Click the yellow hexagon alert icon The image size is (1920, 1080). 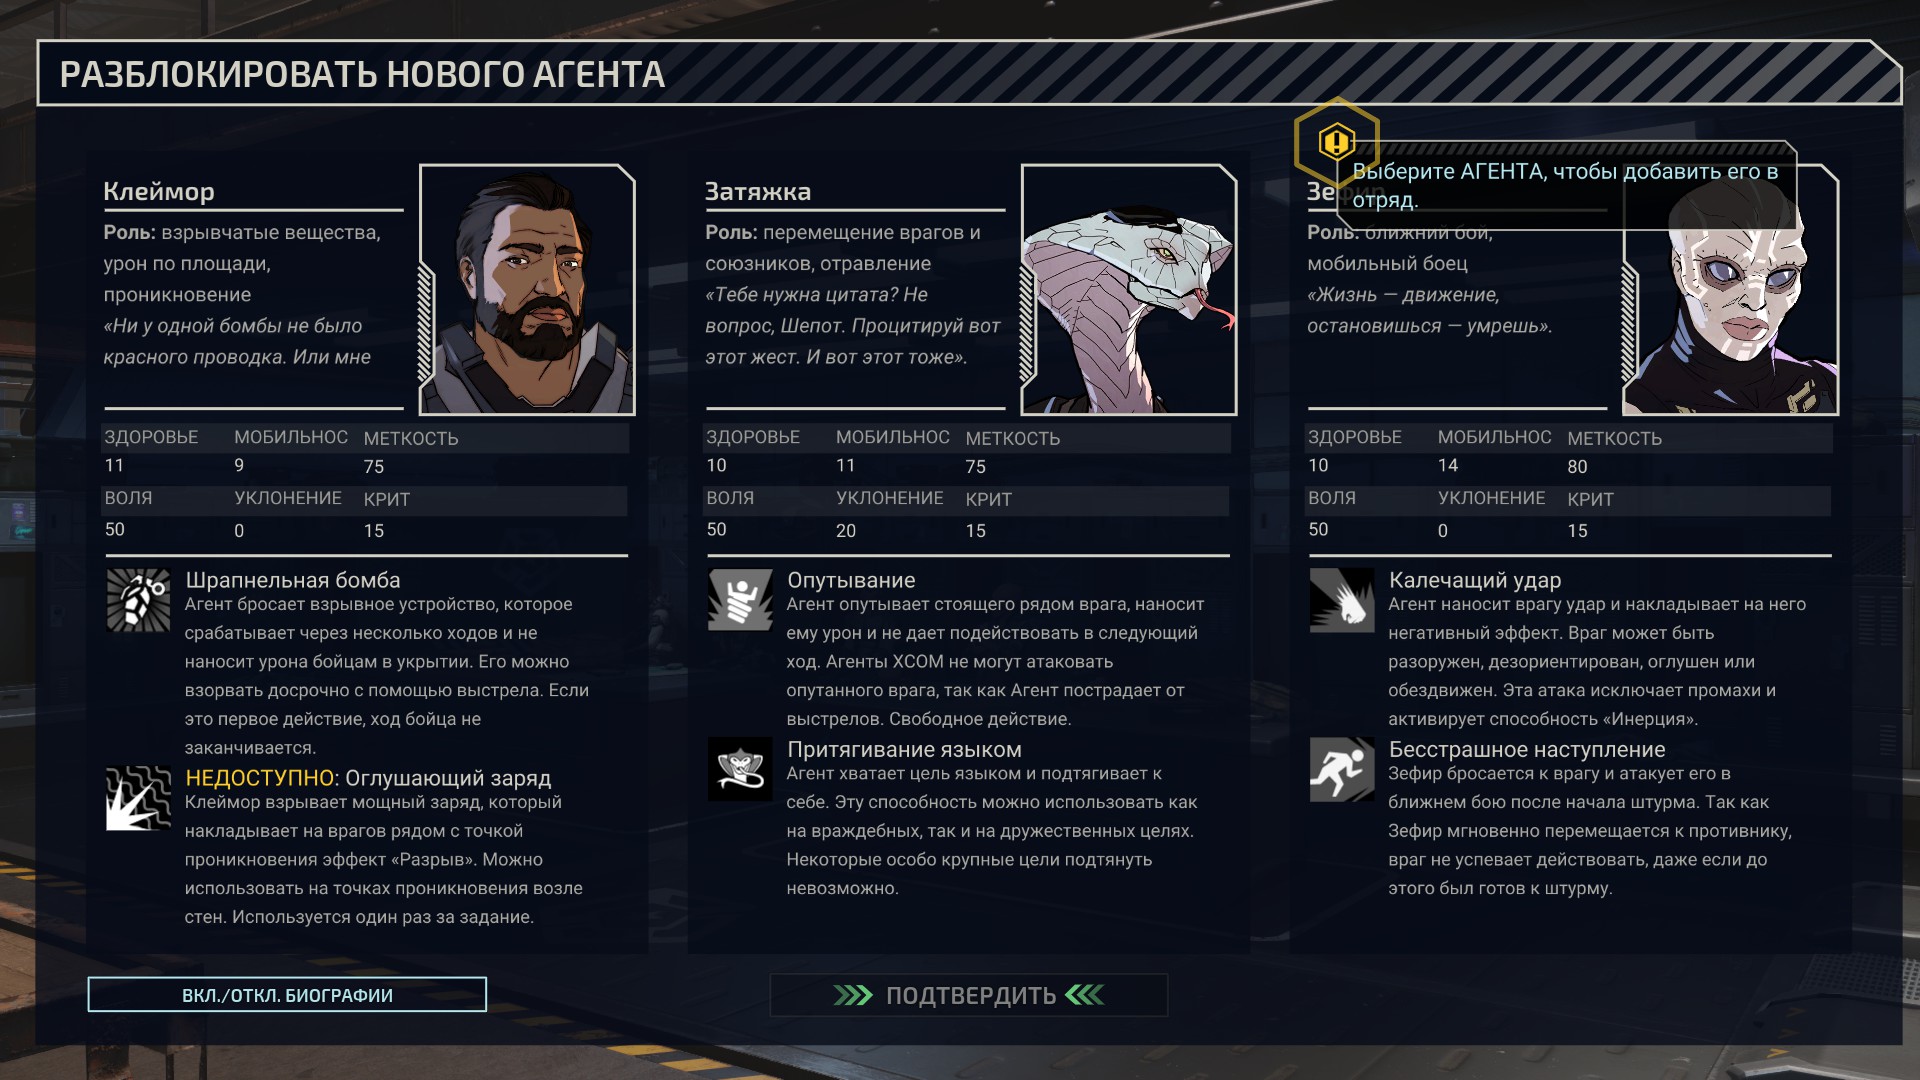pyautogui.click(x=1337, y=142)
